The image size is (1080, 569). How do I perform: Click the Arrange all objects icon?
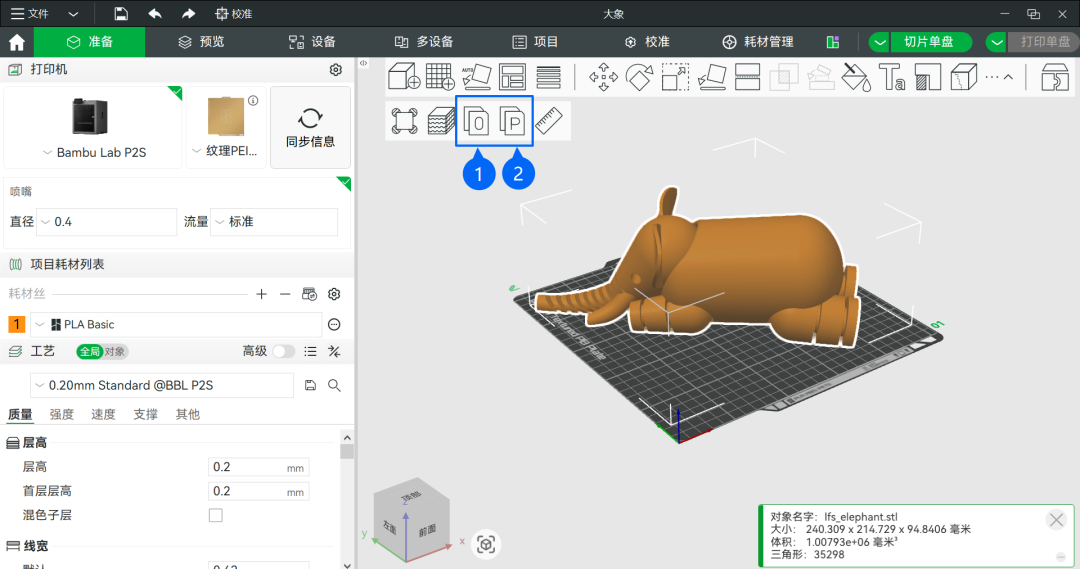click(x=512, y=76)
